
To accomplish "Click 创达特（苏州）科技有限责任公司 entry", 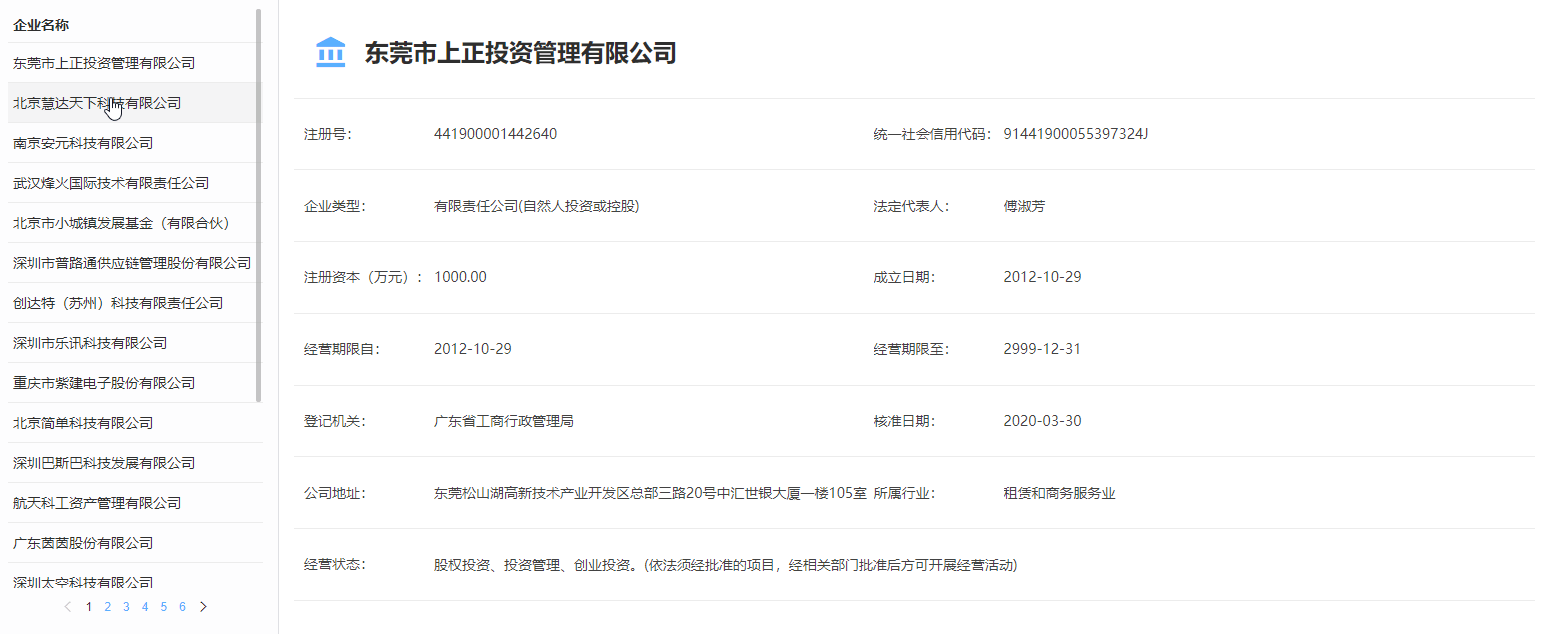I will (x=118, y=303).
